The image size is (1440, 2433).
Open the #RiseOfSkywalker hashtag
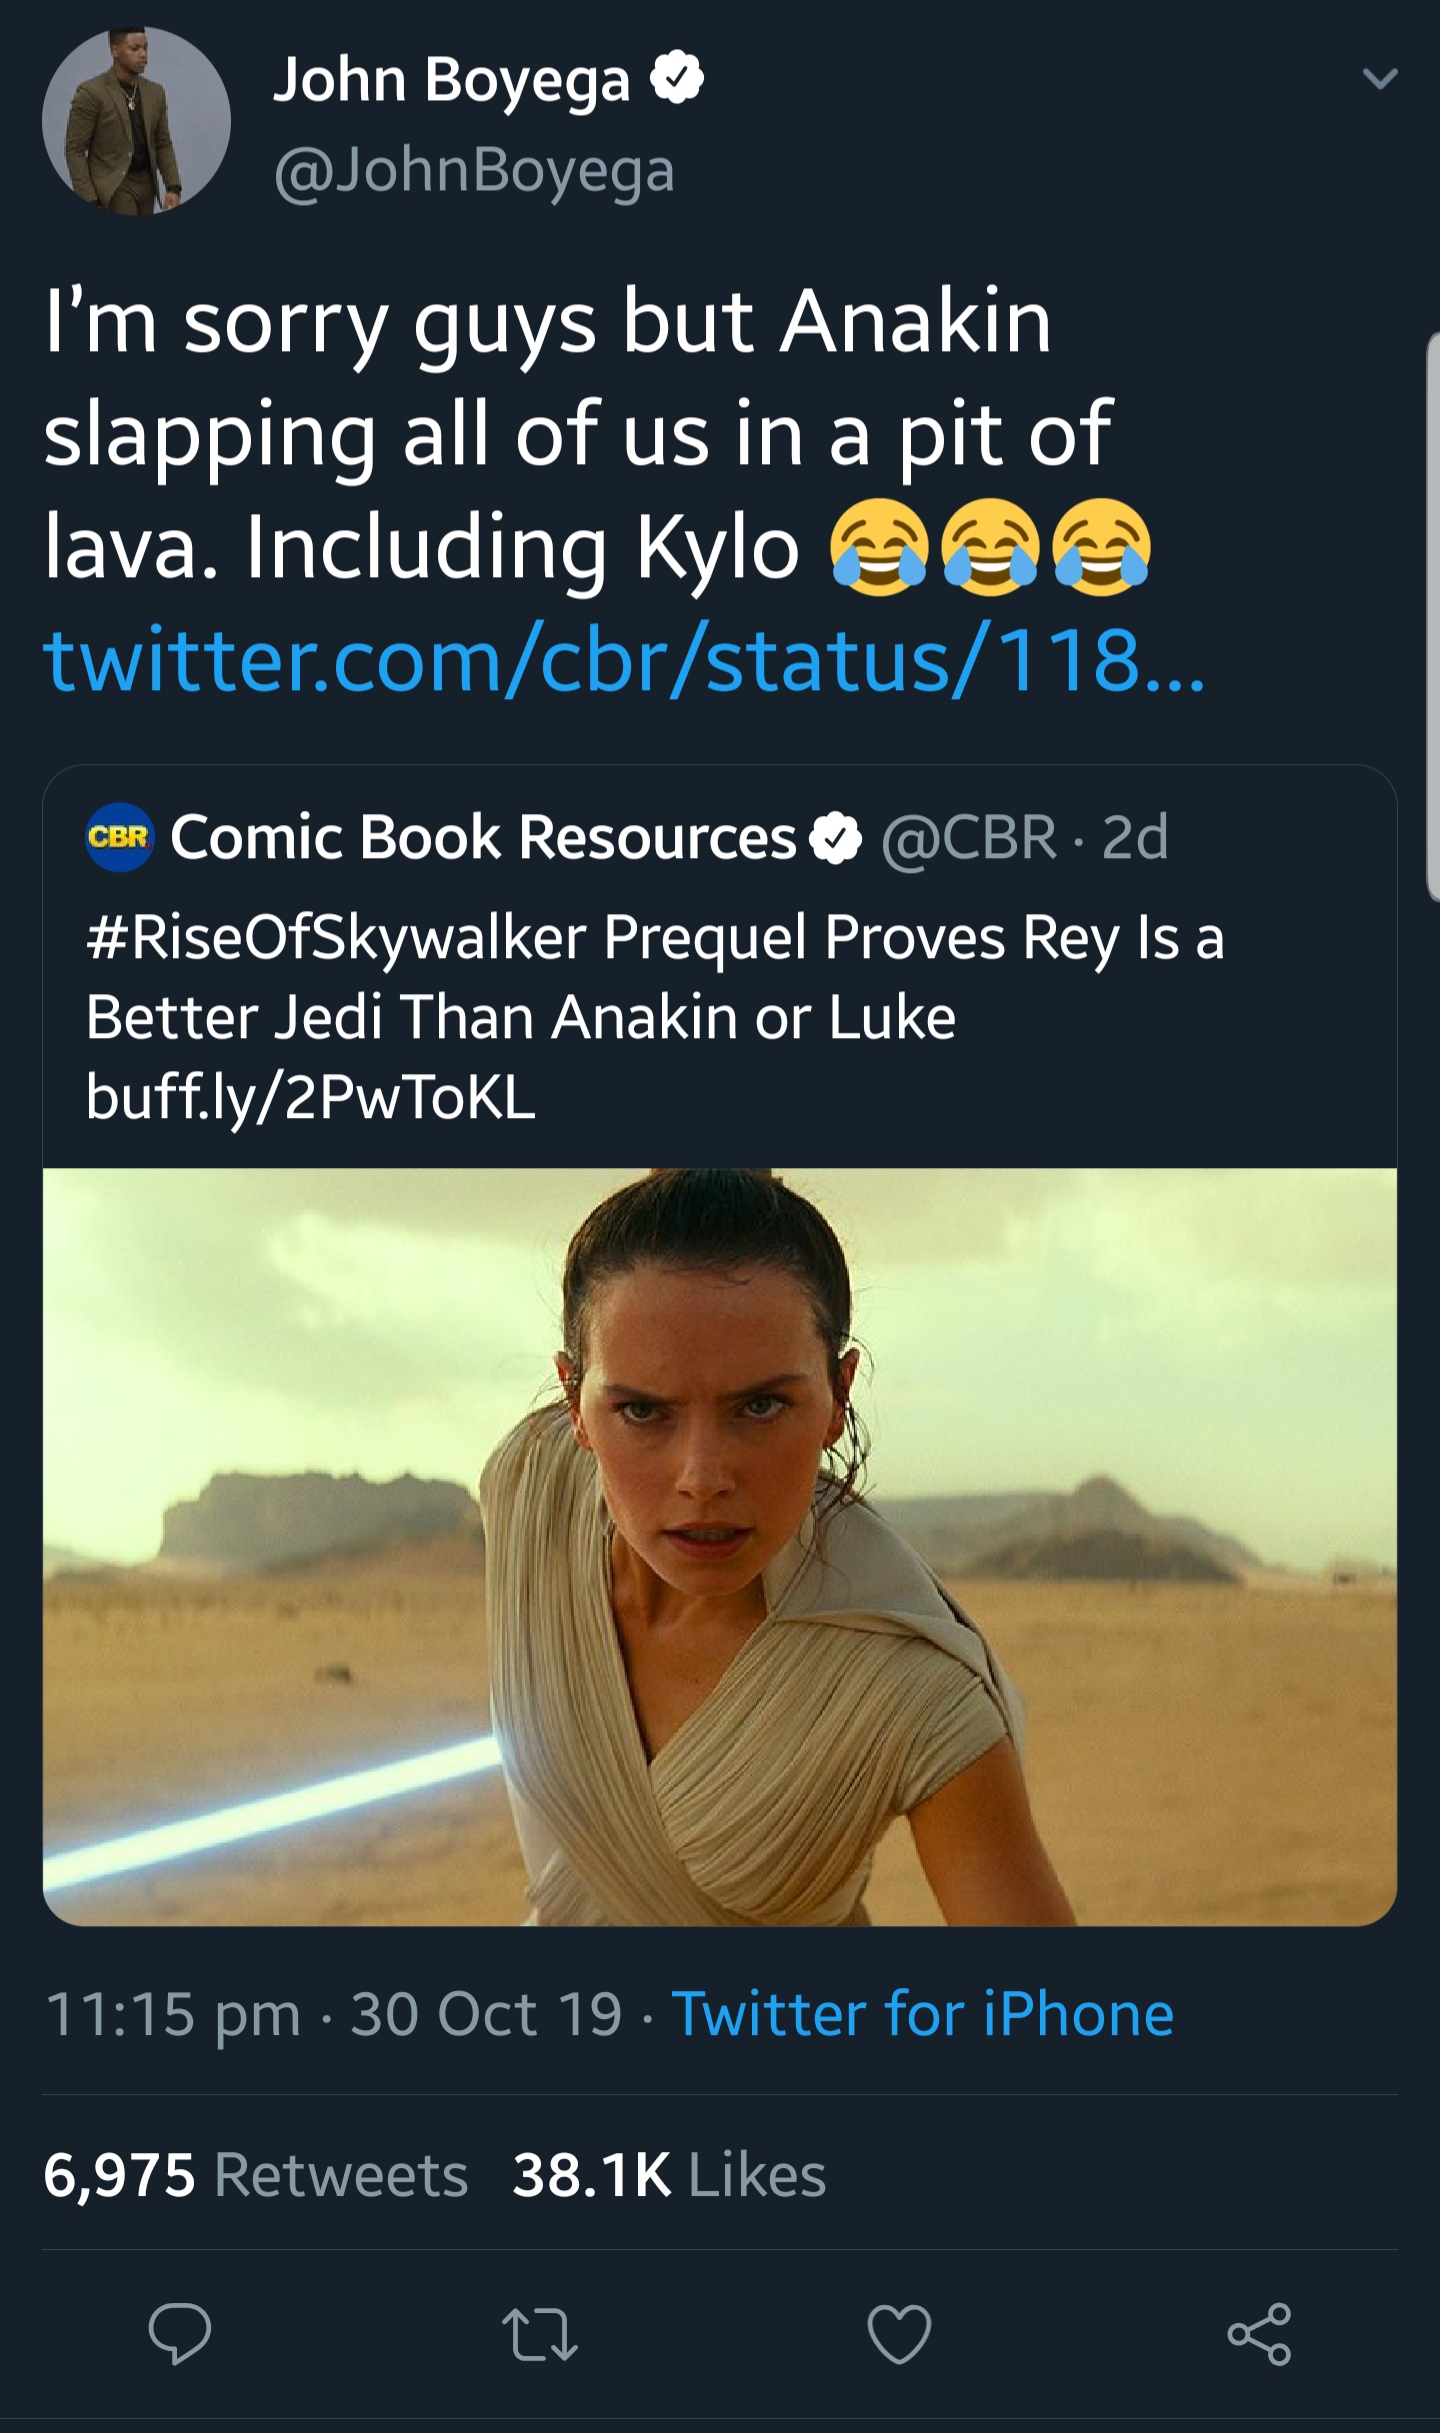coord(336,939)
